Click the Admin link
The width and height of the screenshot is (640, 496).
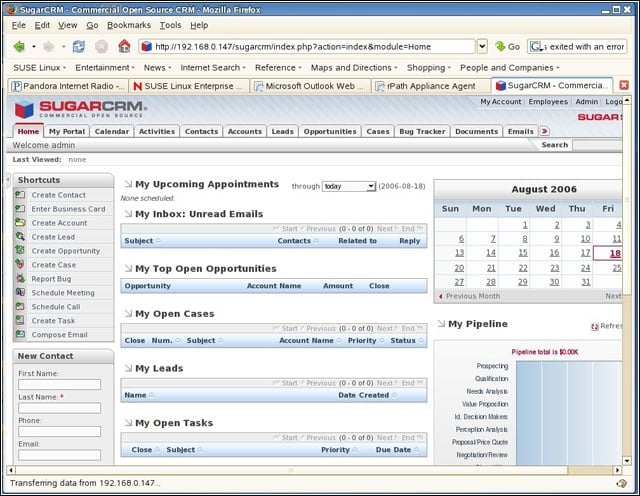[587, 102]
